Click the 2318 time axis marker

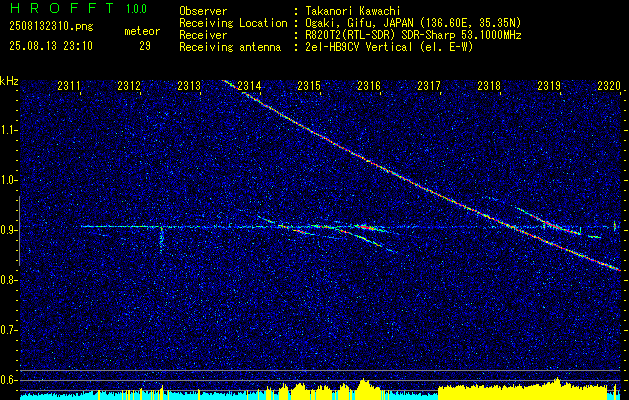(x=489, y=86)
